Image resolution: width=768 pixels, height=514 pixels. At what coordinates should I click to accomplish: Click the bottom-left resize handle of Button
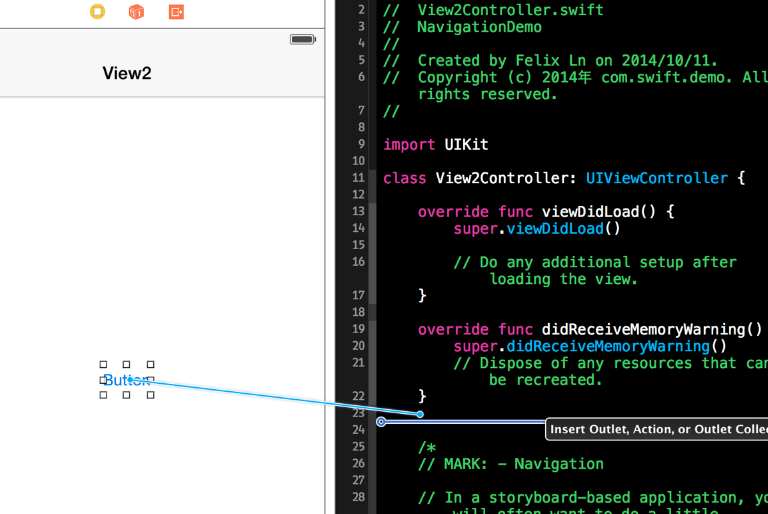coord(103,395)
